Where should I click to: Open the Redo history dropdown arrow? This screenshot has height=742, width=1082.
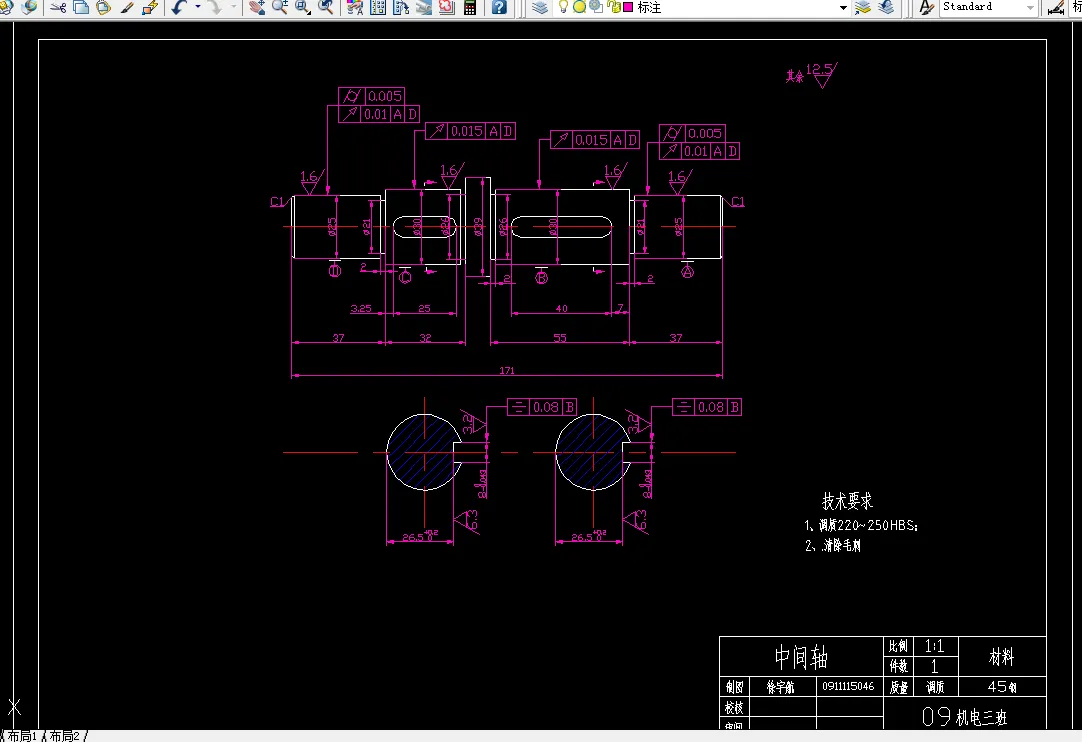233,8
